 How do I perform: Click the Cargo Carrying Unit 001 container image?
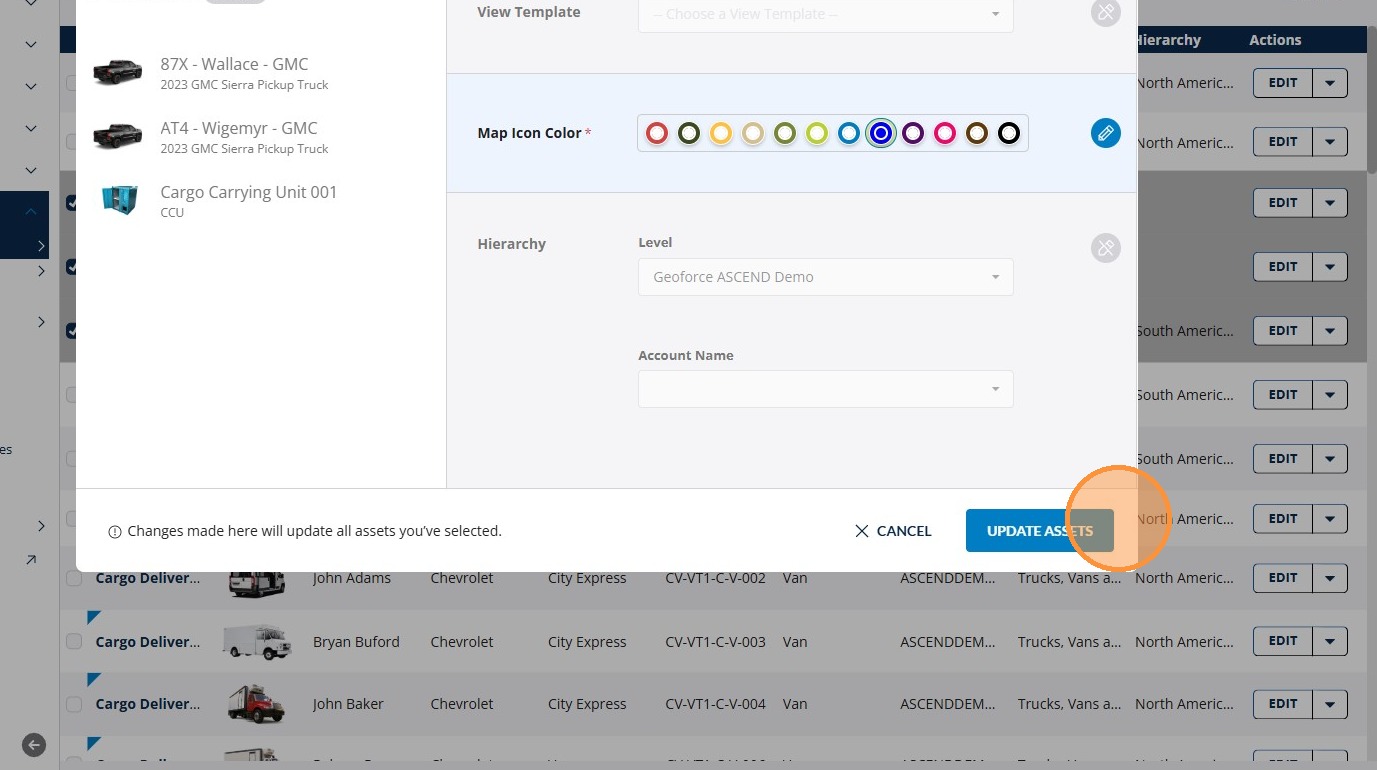click(120, 199)
